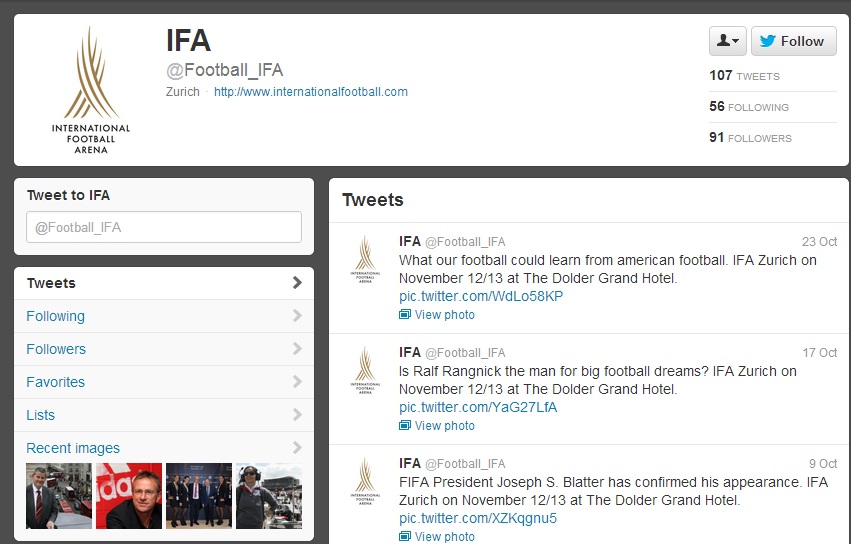Click the photo icon on the 23 Oct tweet
The height and width of the screenshot is (544, 851).
[x=405, y=314]
